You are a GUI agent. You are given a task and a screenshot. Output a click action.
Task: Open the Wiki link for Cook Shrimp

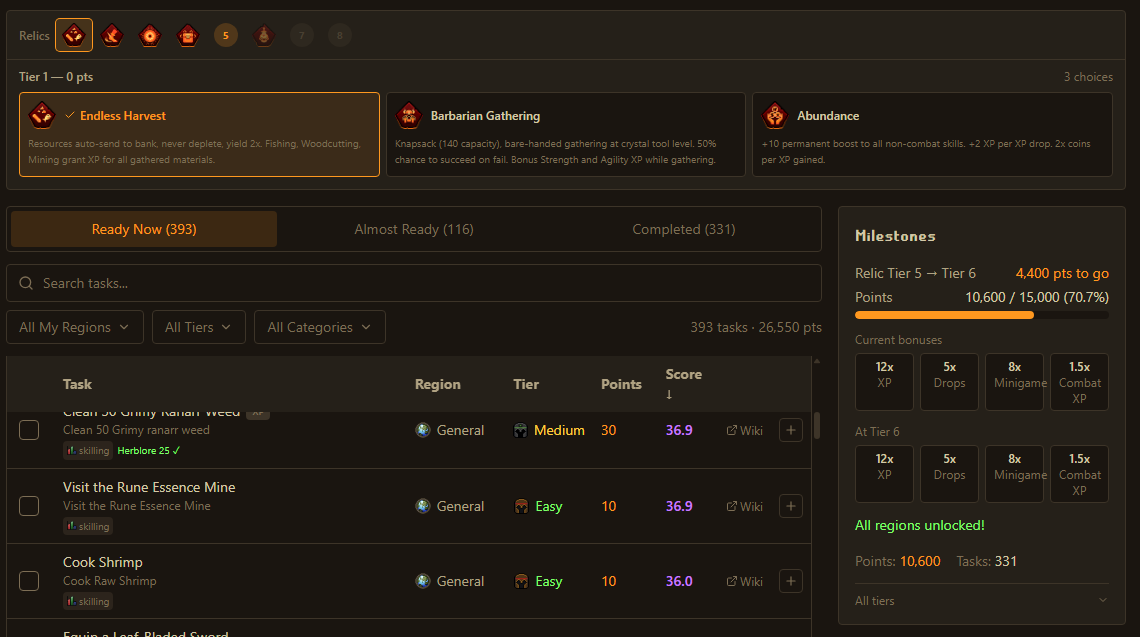[744, 581]
